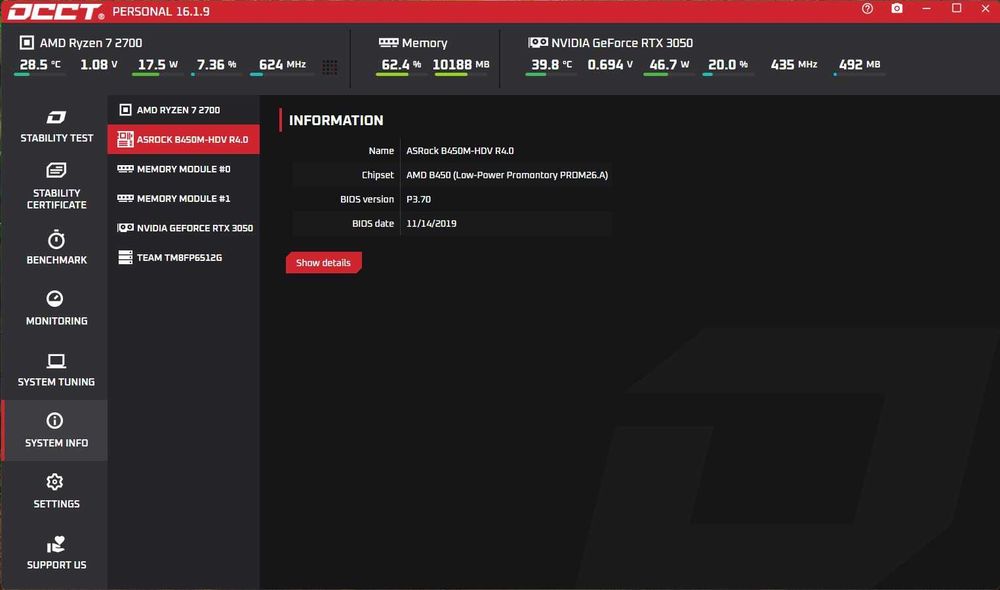1000x590 pixels.
Task: Open the System Tuning laptop icon
Action: pos(55,361)
